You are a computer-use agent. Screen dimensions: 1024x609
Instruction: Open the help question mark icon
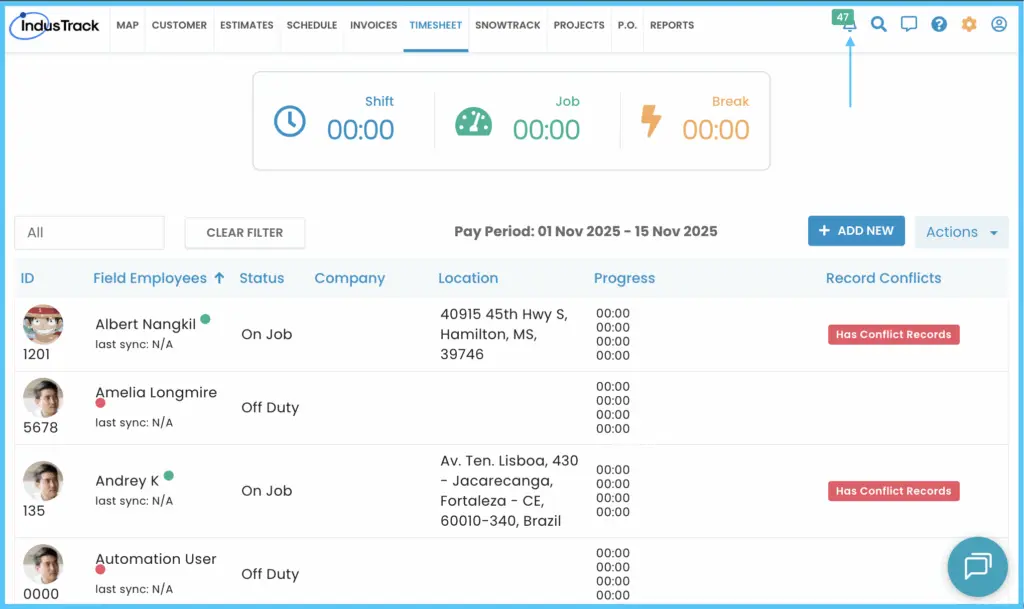pyautogui.click(x=938, y=25)
